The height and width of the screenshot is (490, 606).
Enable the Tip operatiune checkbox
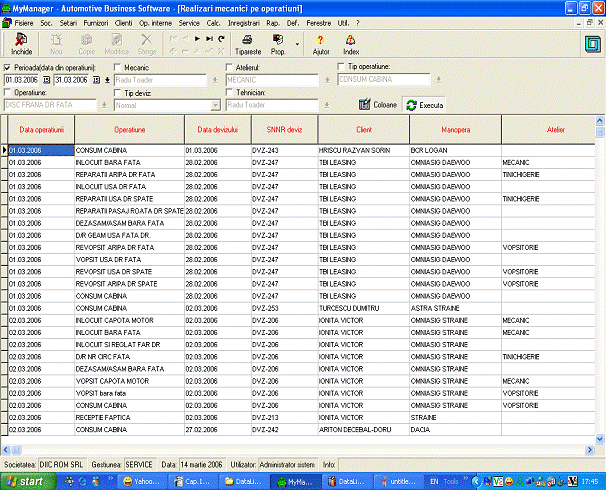(x=340, y=67)
